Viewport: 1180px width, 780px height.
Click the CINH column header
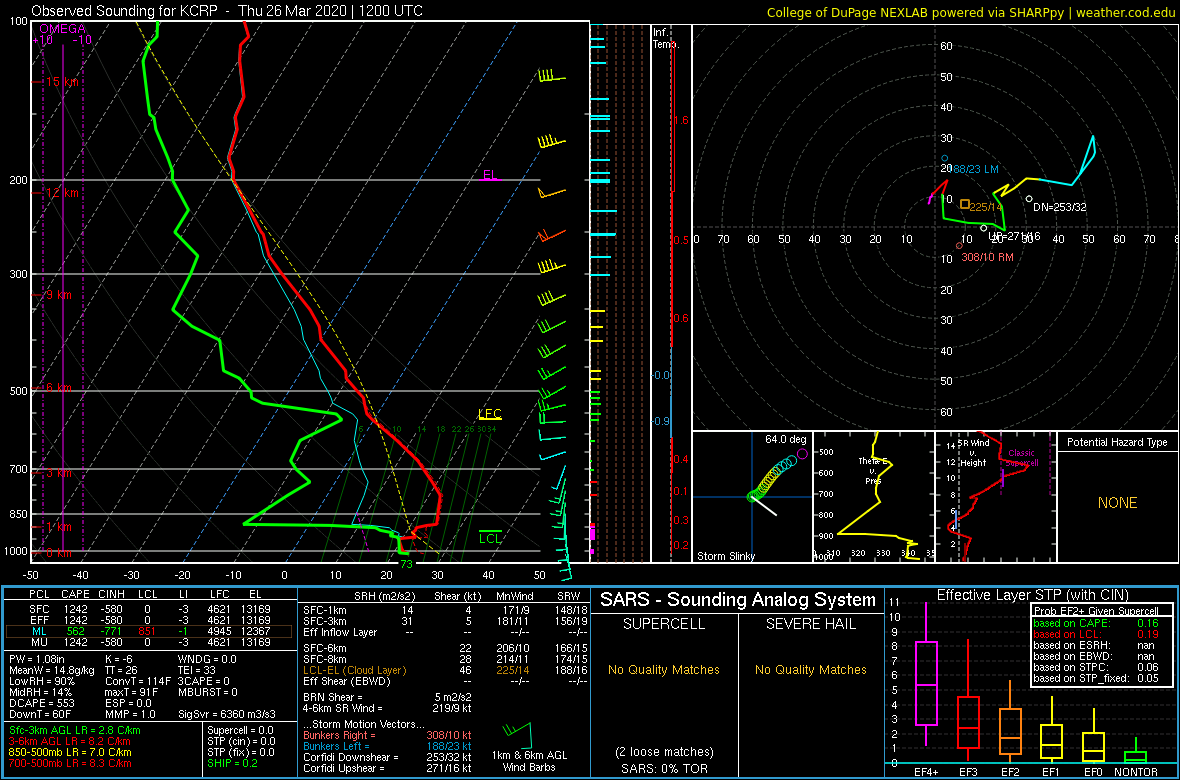(112, 596)
